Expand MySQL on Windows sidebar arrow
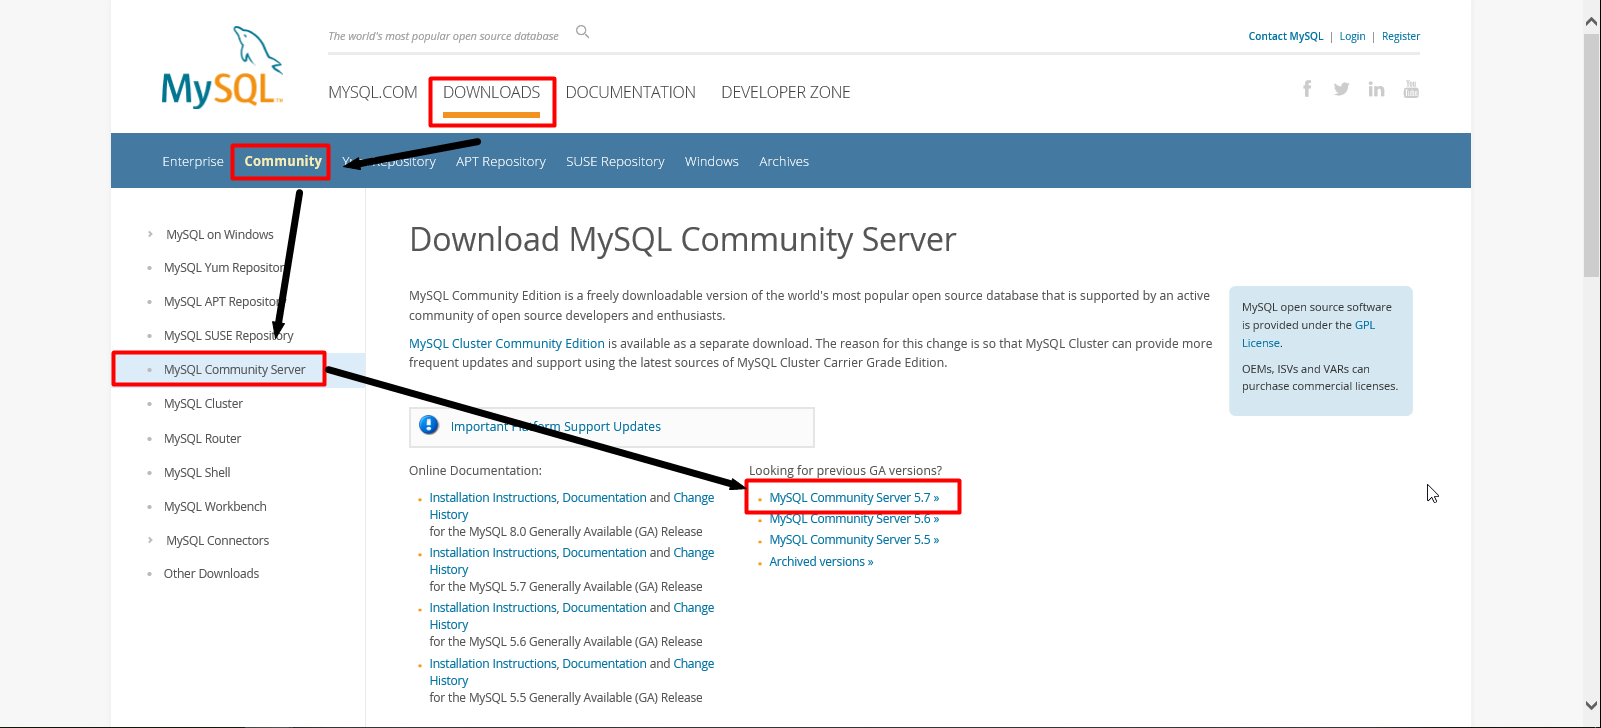Image resolution: width=1601 pixels, height=728 pixels. pos(151,234)
